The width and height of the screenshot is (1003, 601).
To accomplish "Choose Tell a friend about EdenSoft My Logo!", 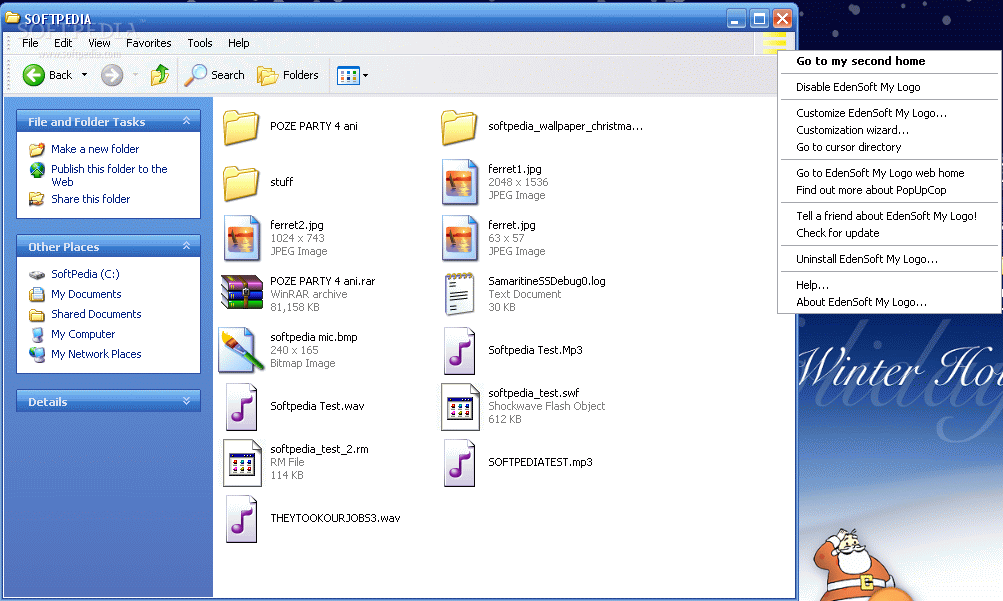I will pyautogui.click(x=889, y=216).
